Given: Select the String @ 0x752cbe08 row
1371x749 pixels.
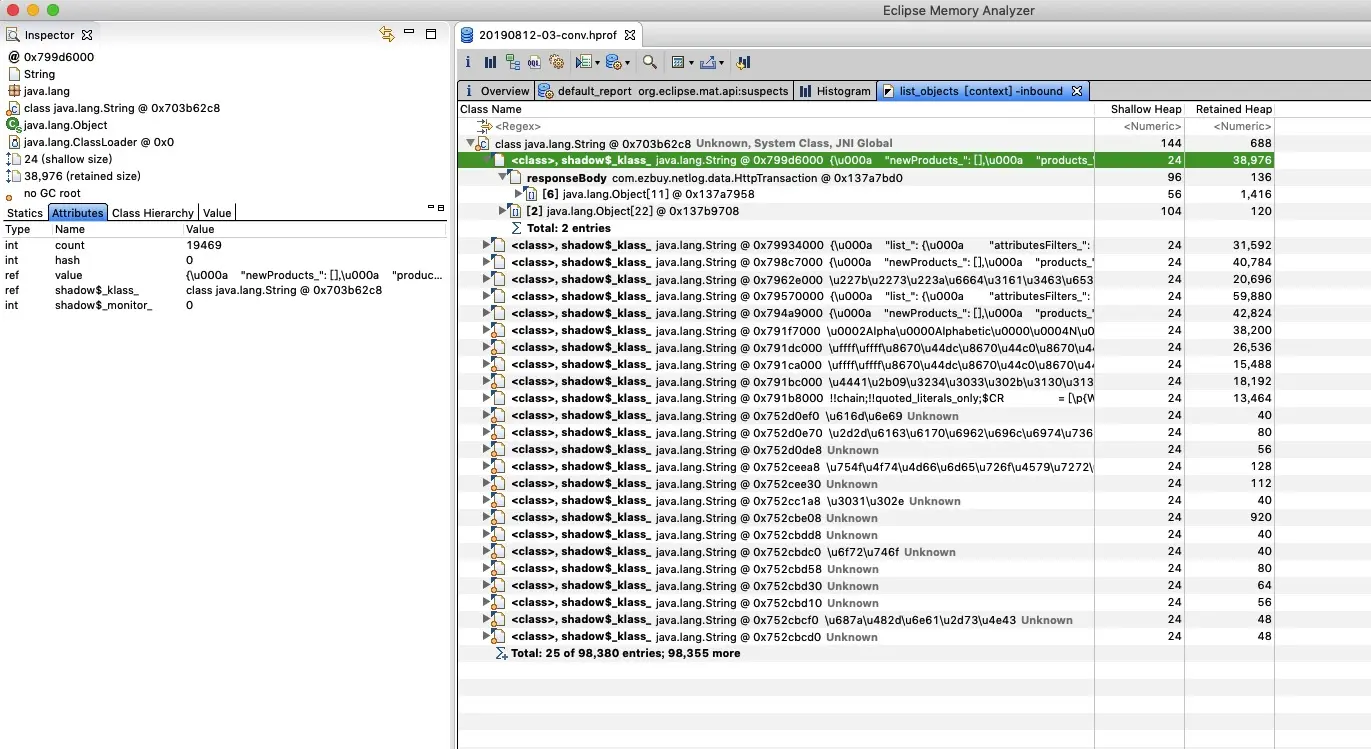Looking at the screenshot, I should (x=867, y=517).
